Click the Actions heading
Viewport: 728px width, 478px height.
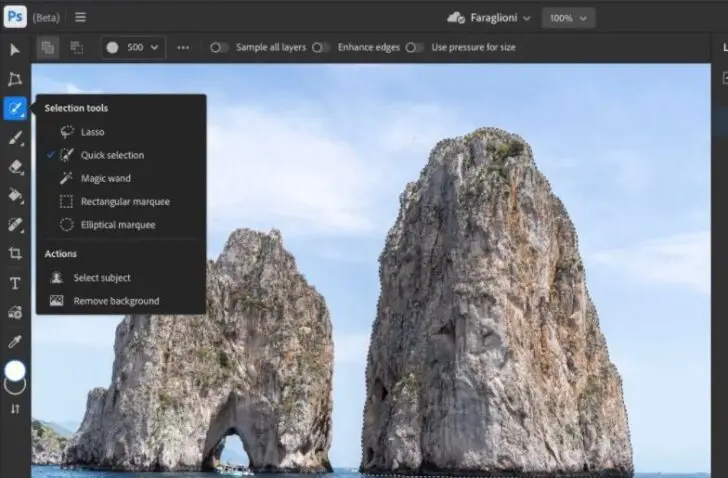[60, 254]
